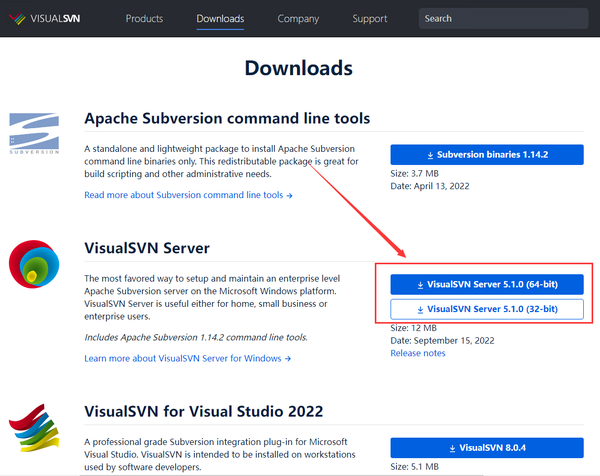Download Subversion binaries 1.14.2
The height and width of the screenshot is (476, 600).
pyautogui.click(x=487, y=155)
